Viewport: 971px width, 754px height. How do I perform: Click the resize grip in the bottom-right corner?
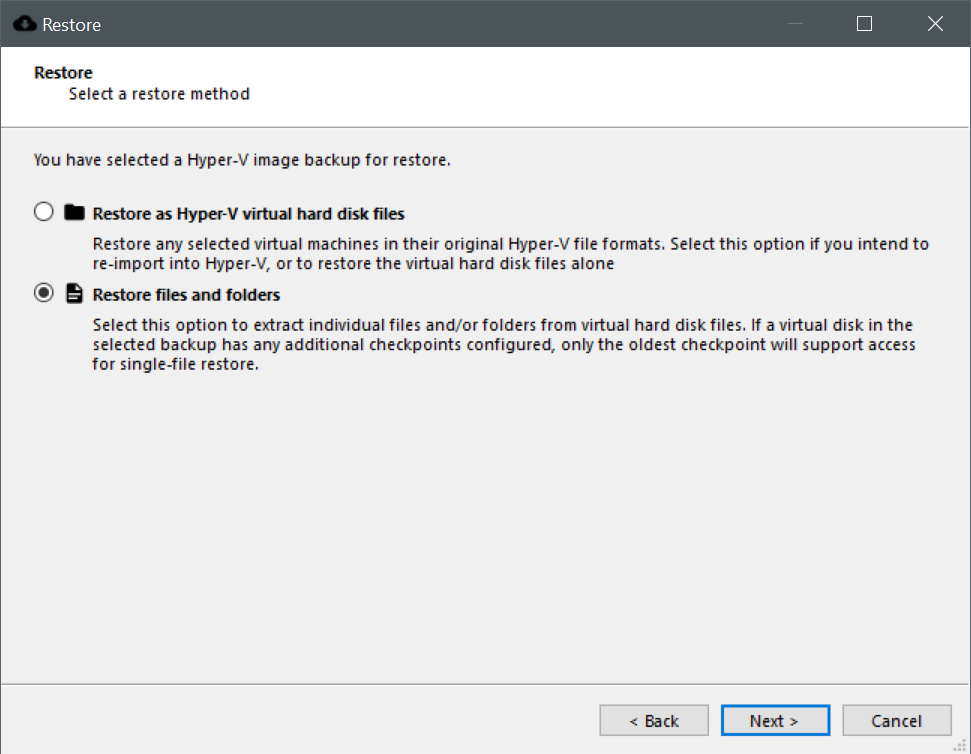tap(961, 745)
